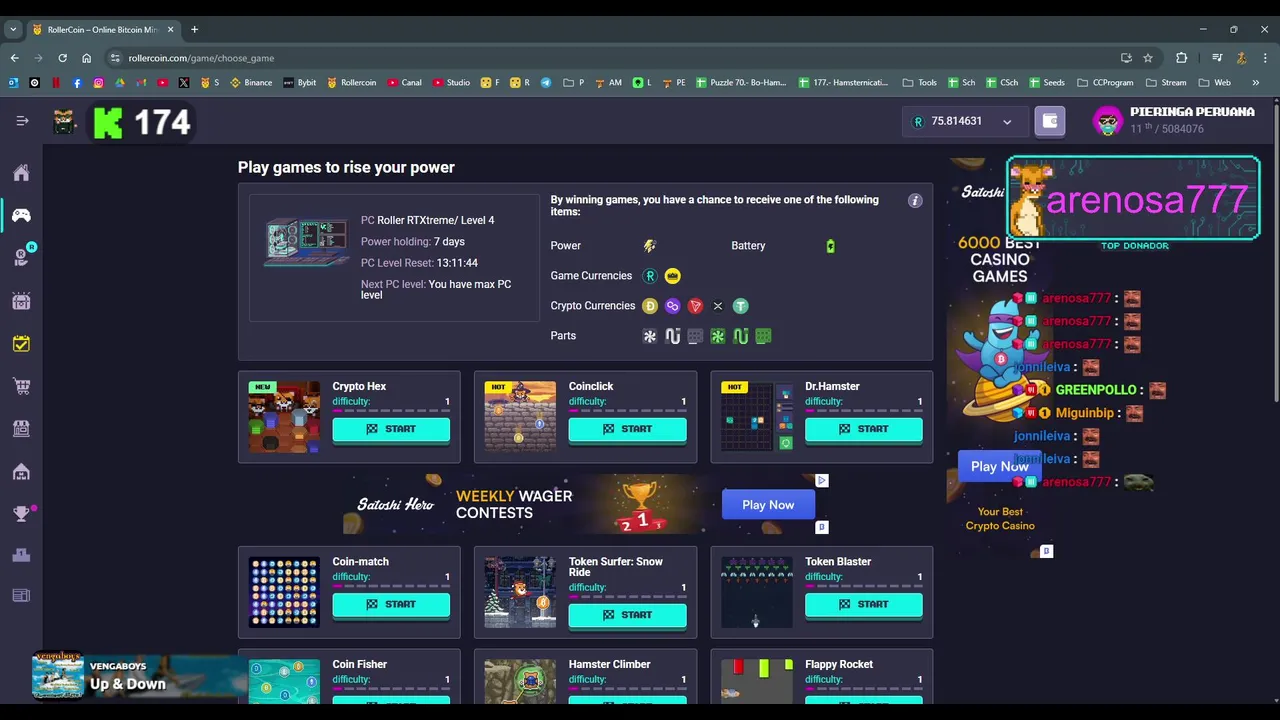This screenshot has height=720, width=1280.
Task: Start the Dr.Hamster game
Action: pyautogui.click(x=864, y=429)
